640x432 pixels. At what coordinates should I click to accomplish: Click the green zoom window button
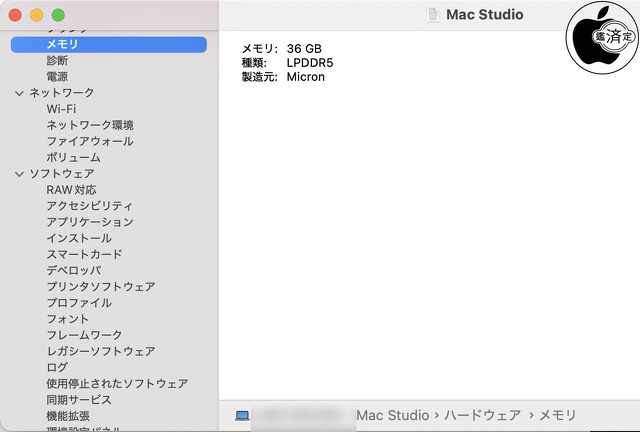tap(58, 15)
